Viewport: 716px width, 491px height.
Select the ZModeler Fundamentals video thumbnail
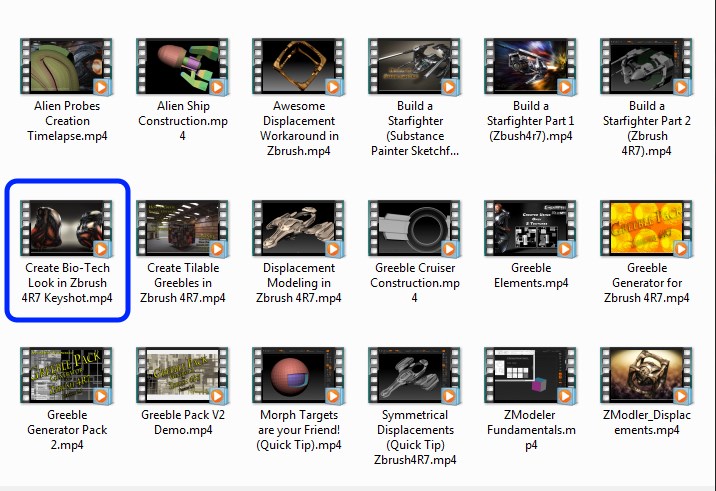(531, 375)
